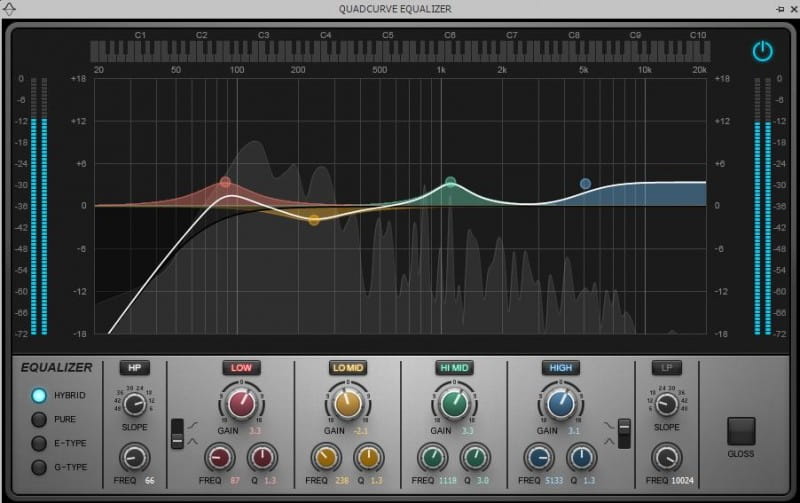
Task: Enable the GLOSS button
Action: pos(741,431)
